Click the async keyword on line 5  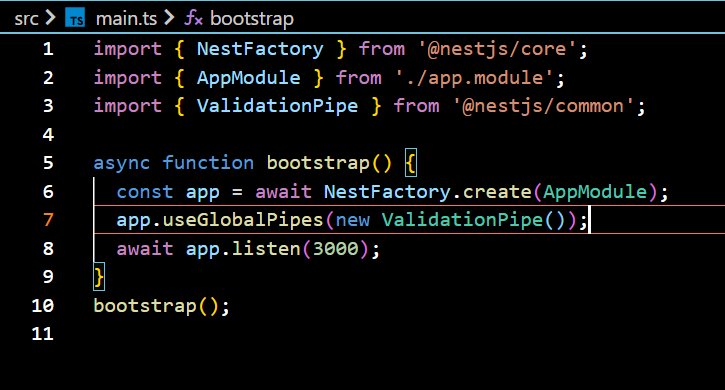coord(122,163)
